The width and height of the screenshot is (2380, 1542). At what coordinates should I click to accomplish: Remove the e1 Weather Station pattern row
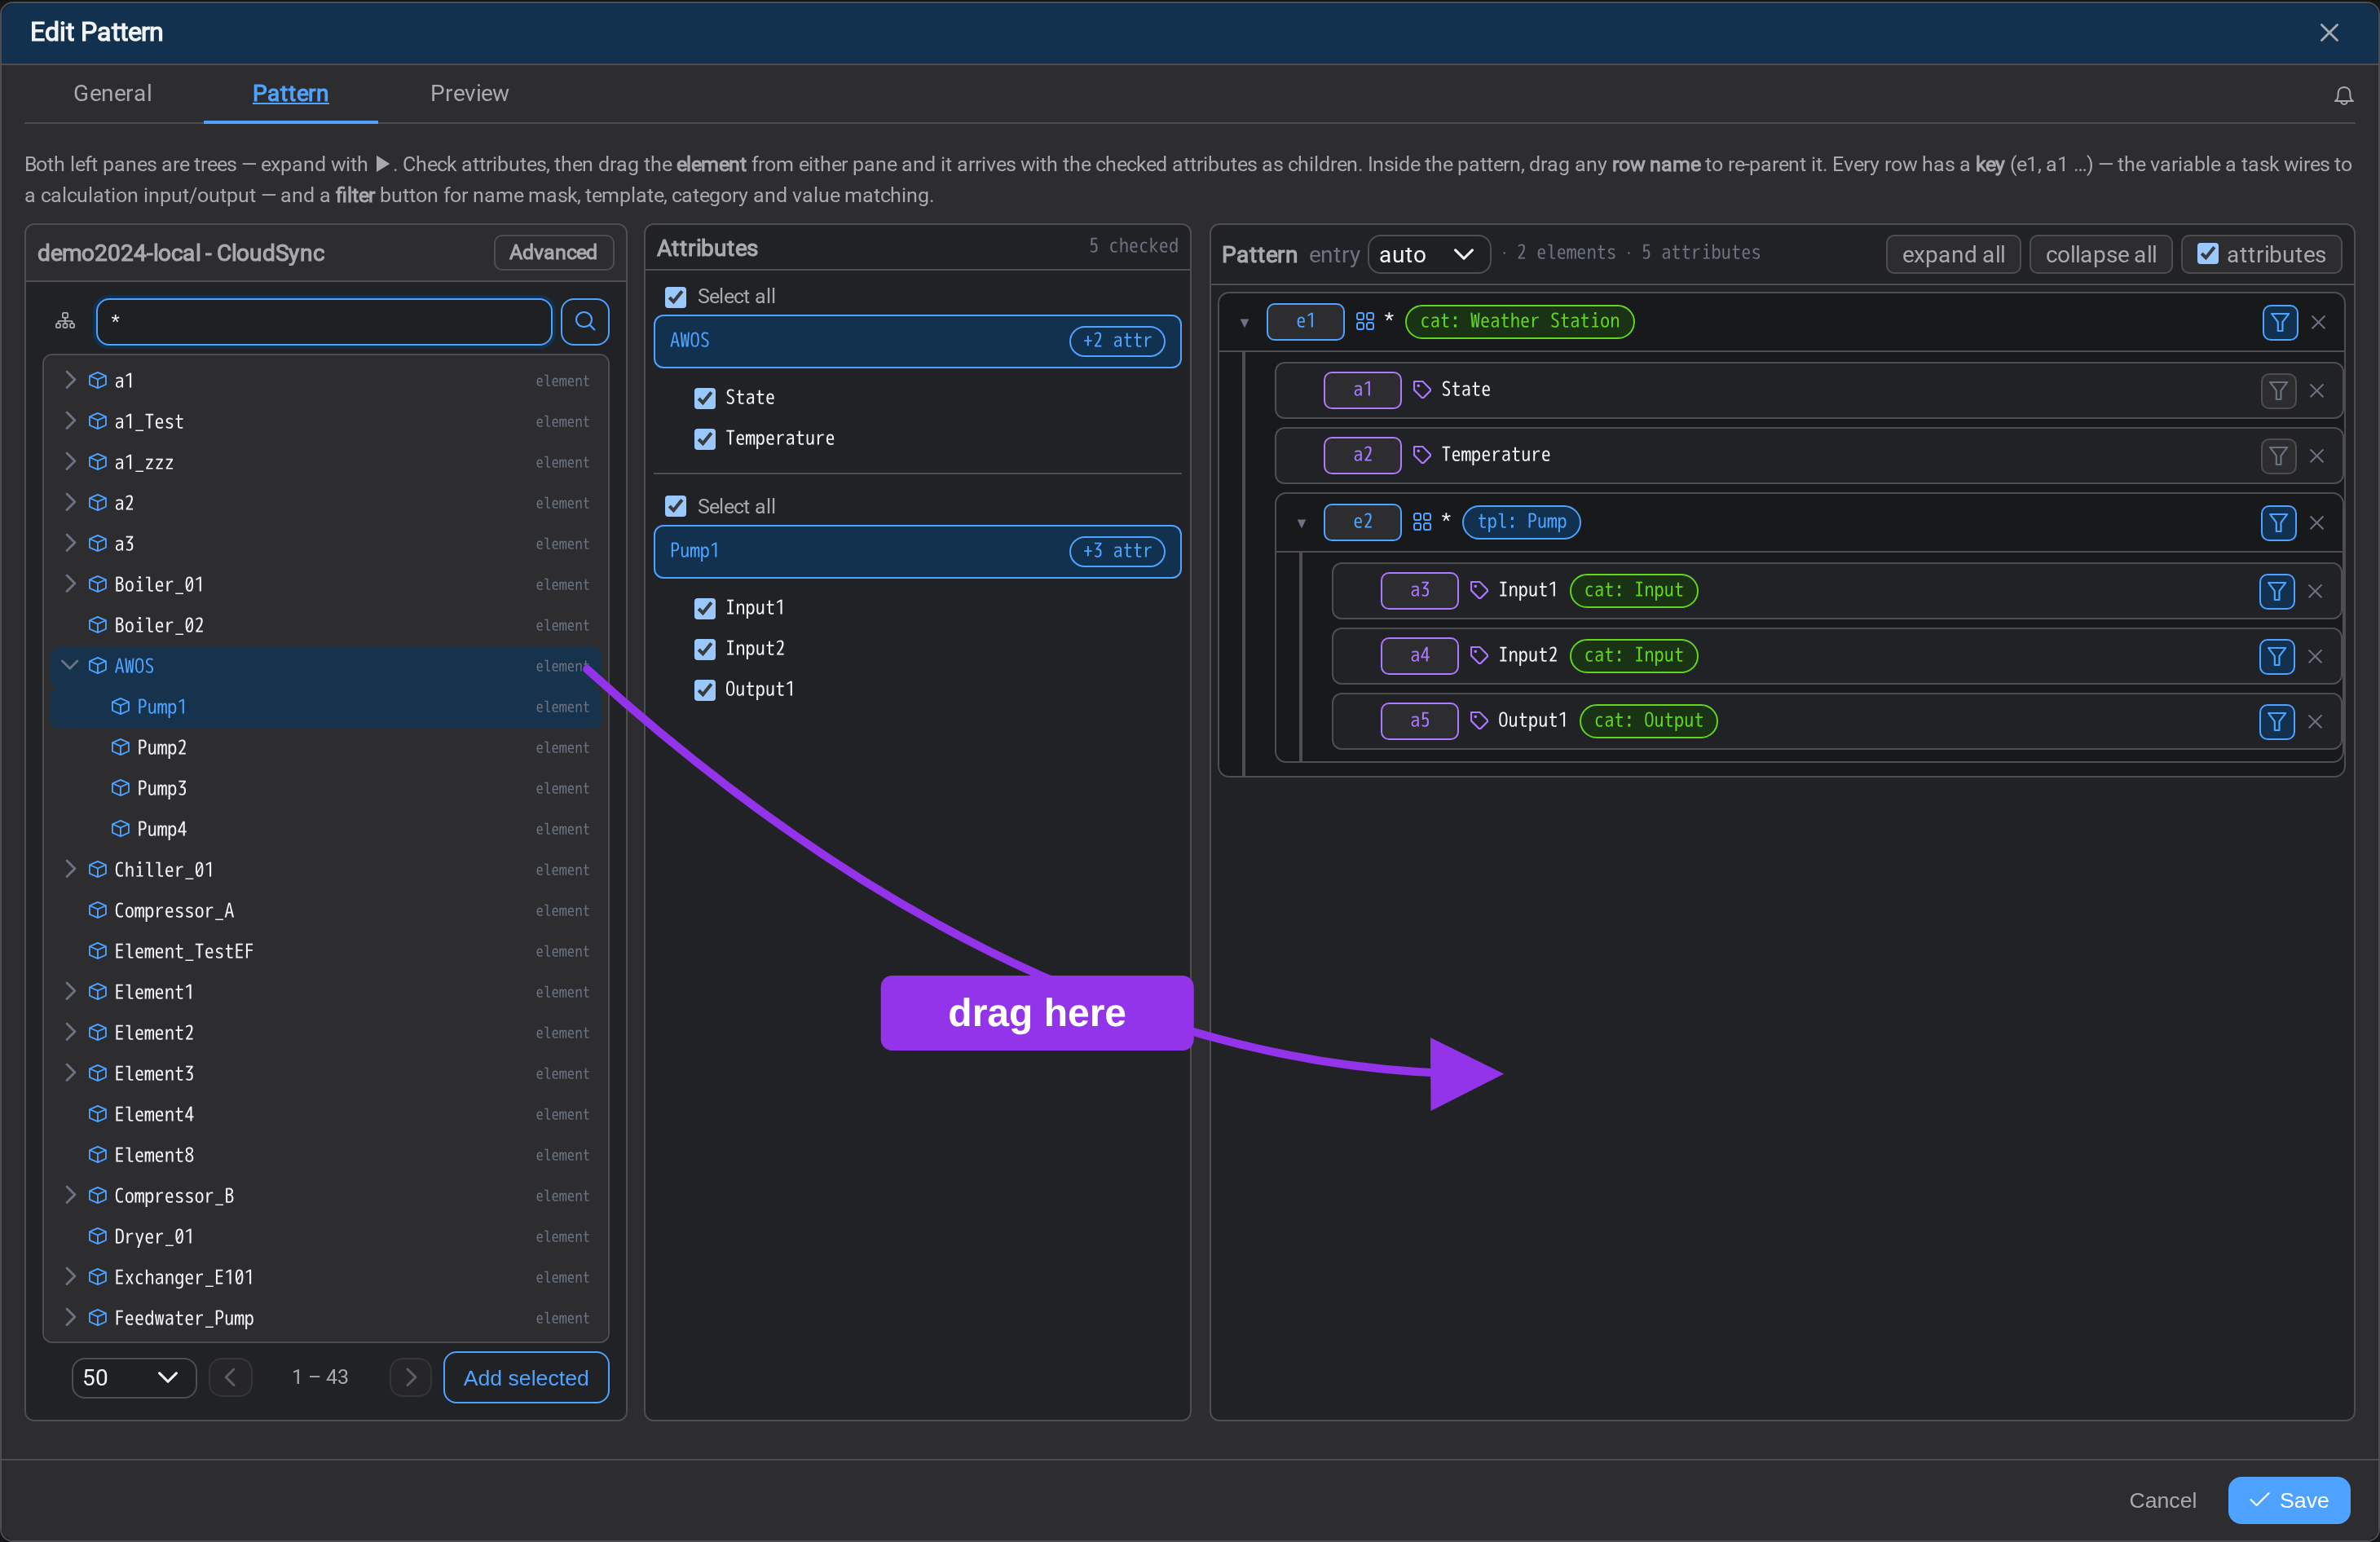click(2318, 322)
